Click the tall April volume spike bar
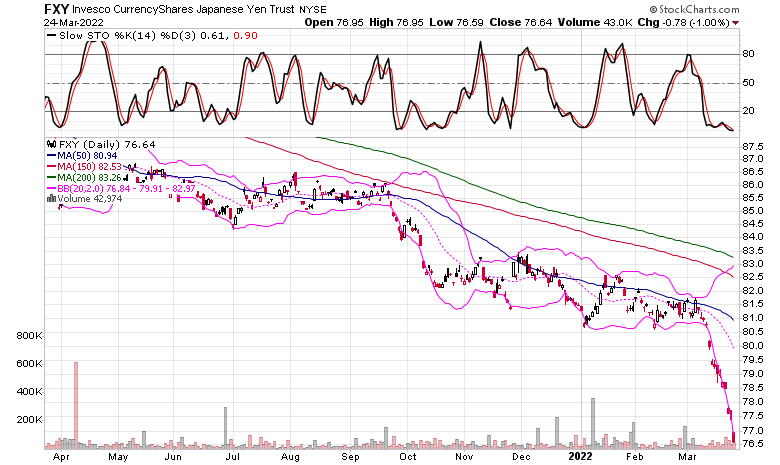780x465 pixels. [76, 405]
